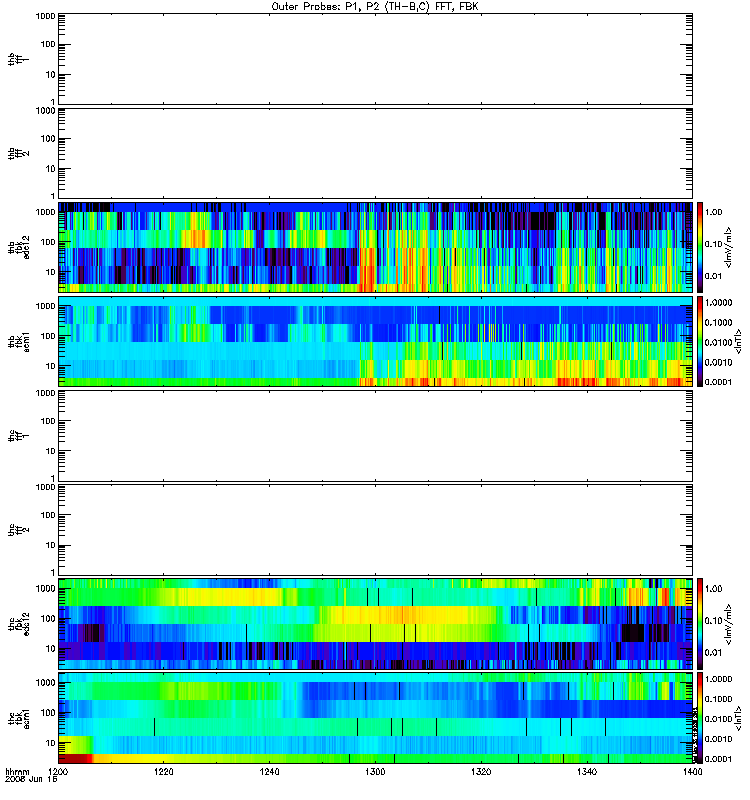Click the 0.0001 value on thb scm1 color bar
The height and width of the screenshot is (800, 750).
[x=718, y=382]
